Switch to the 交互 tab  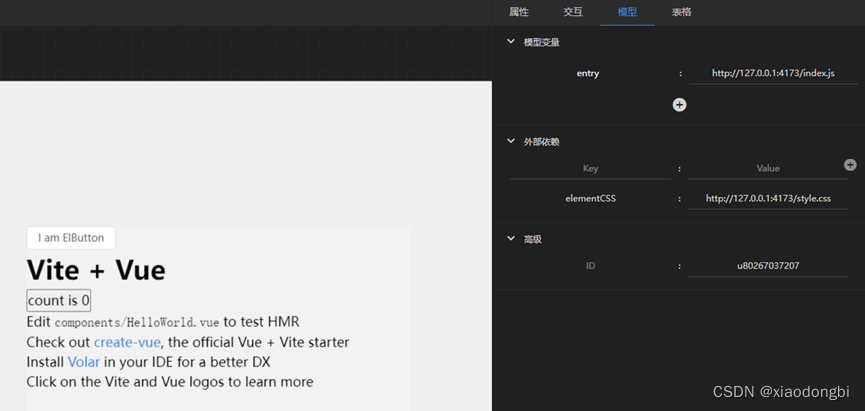click(x=573, y=12)
